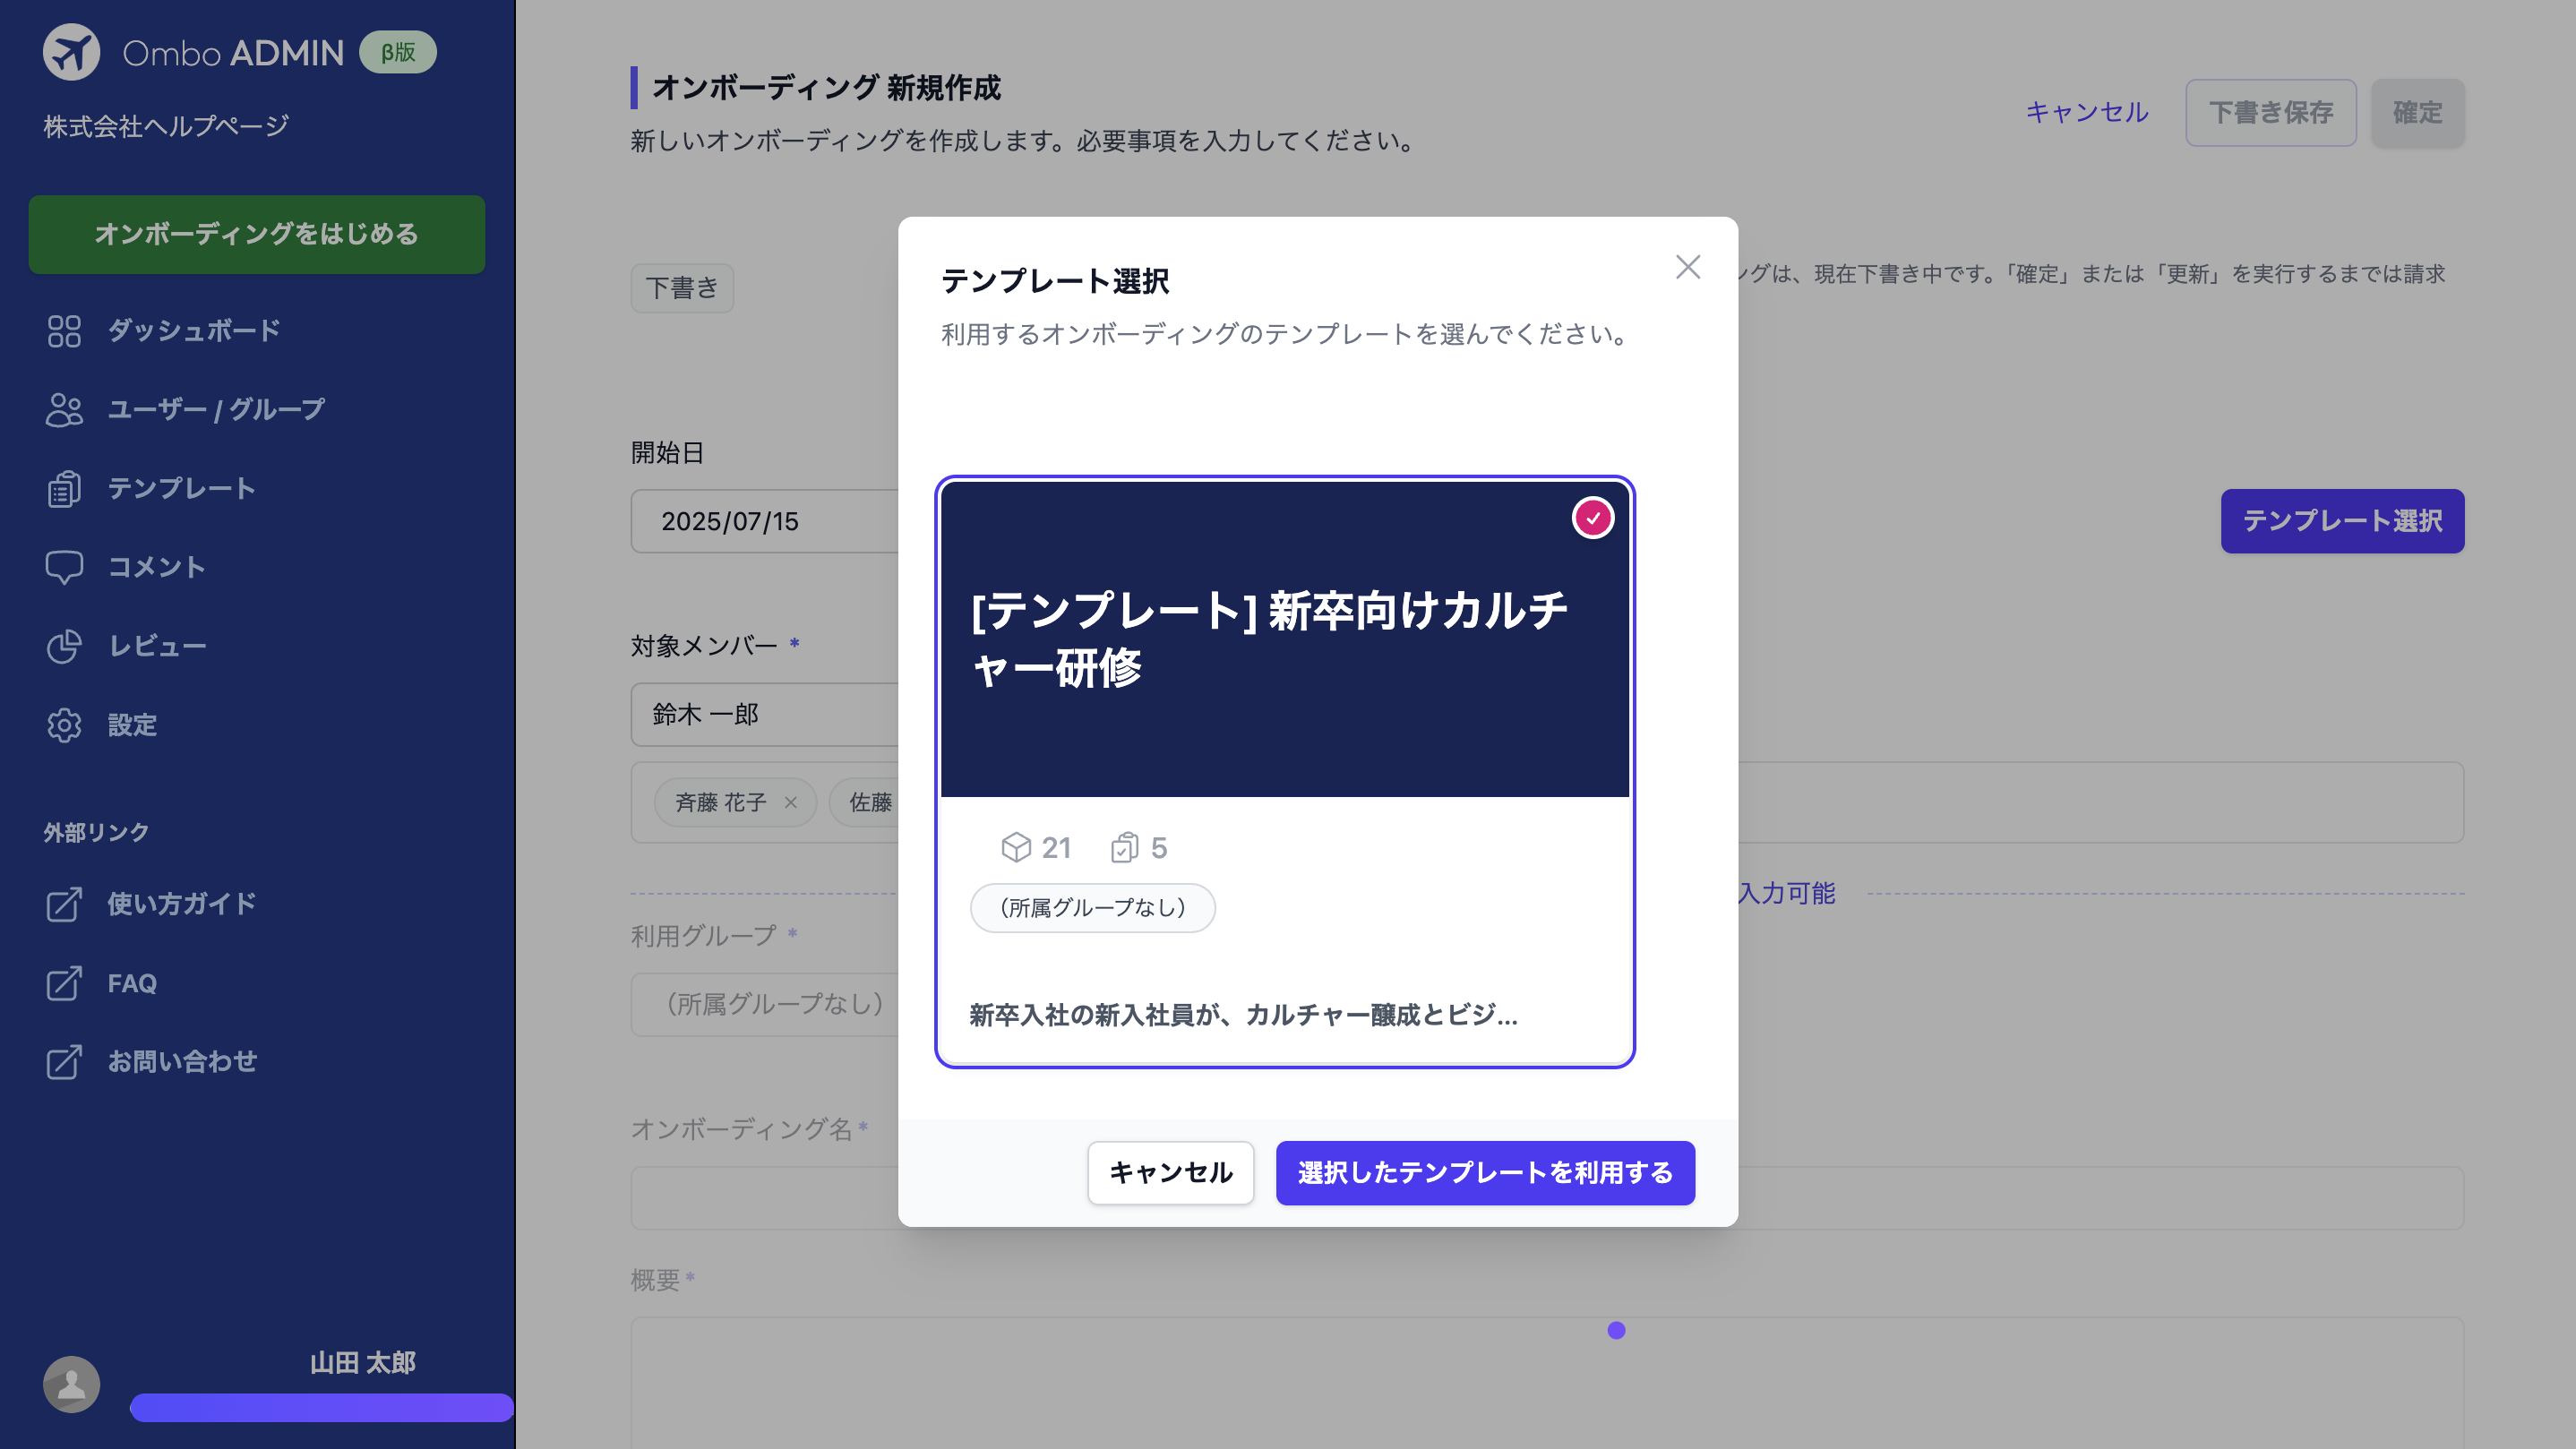Click the cube icon showing 21
Viewport: 2576px width, 1449px height.
[x=1016, y=847]
